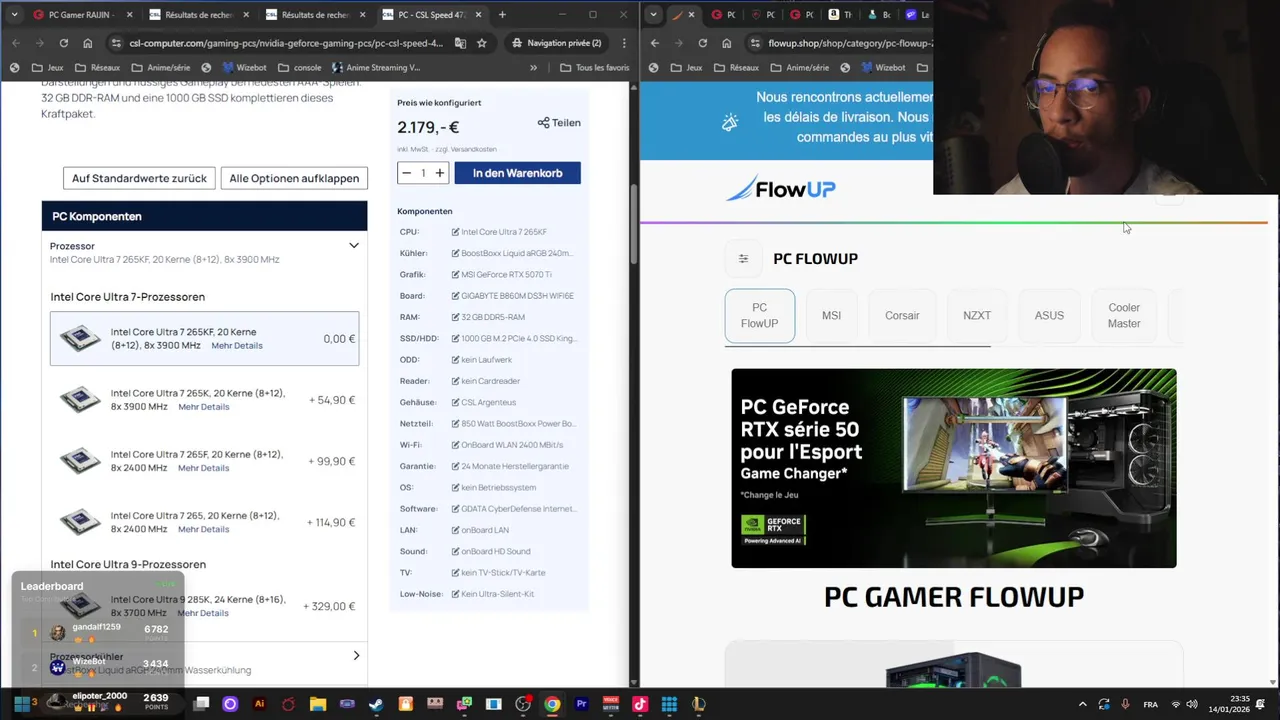The image size is (1280, 720).
Task: Open Anime/série bookmark folder in CSL window
Action: coord(159,68)
